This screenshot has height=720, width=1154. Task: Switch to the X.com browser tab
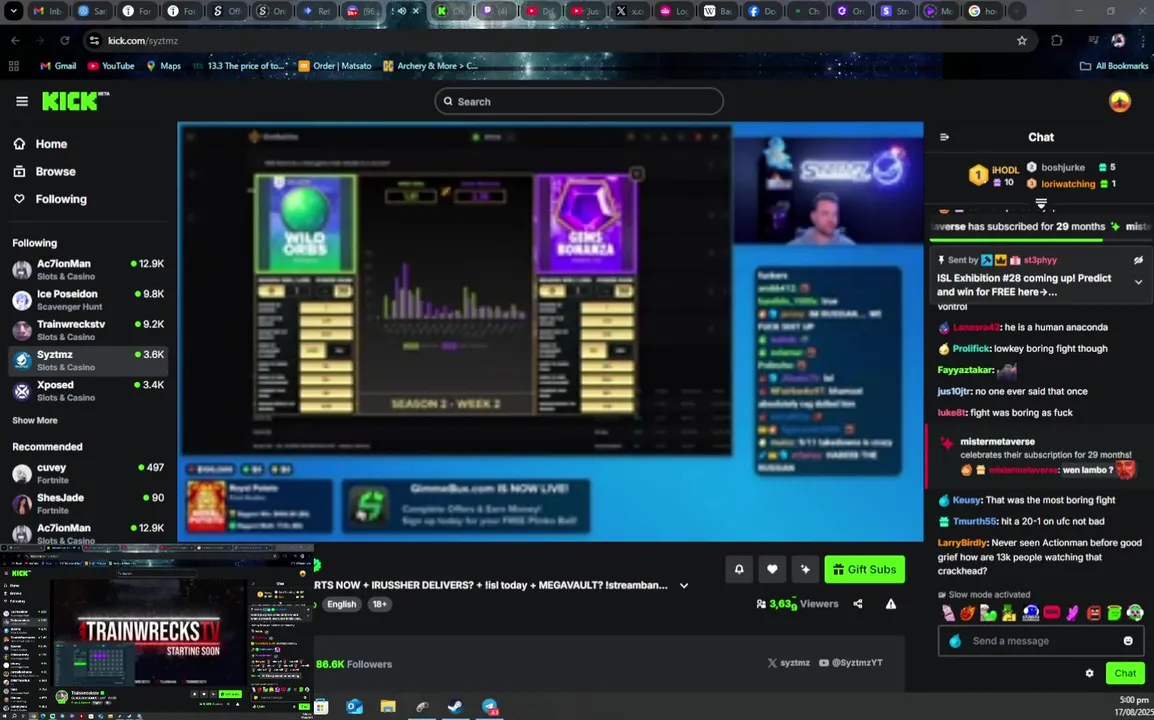click(x=630, y=11)
